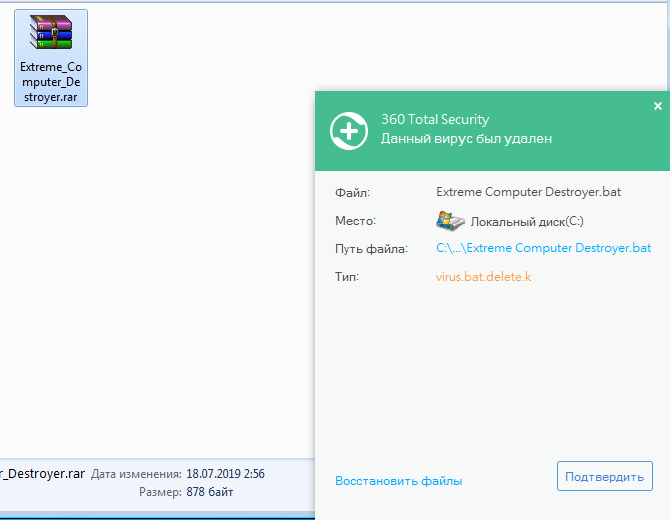Click the Подтвердить button
Image resolution: width=670 pixels, height=520 pixels.
(605, 476)
